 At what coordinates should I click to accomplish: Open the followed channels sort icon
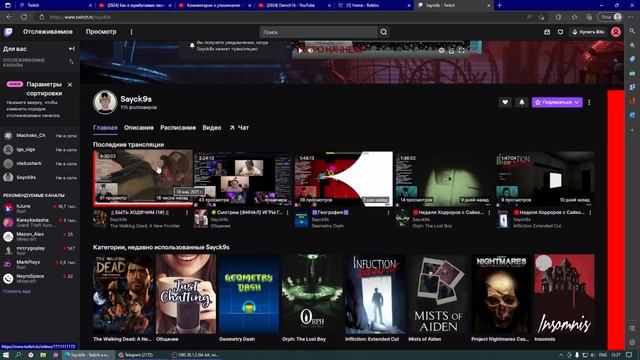72,62
